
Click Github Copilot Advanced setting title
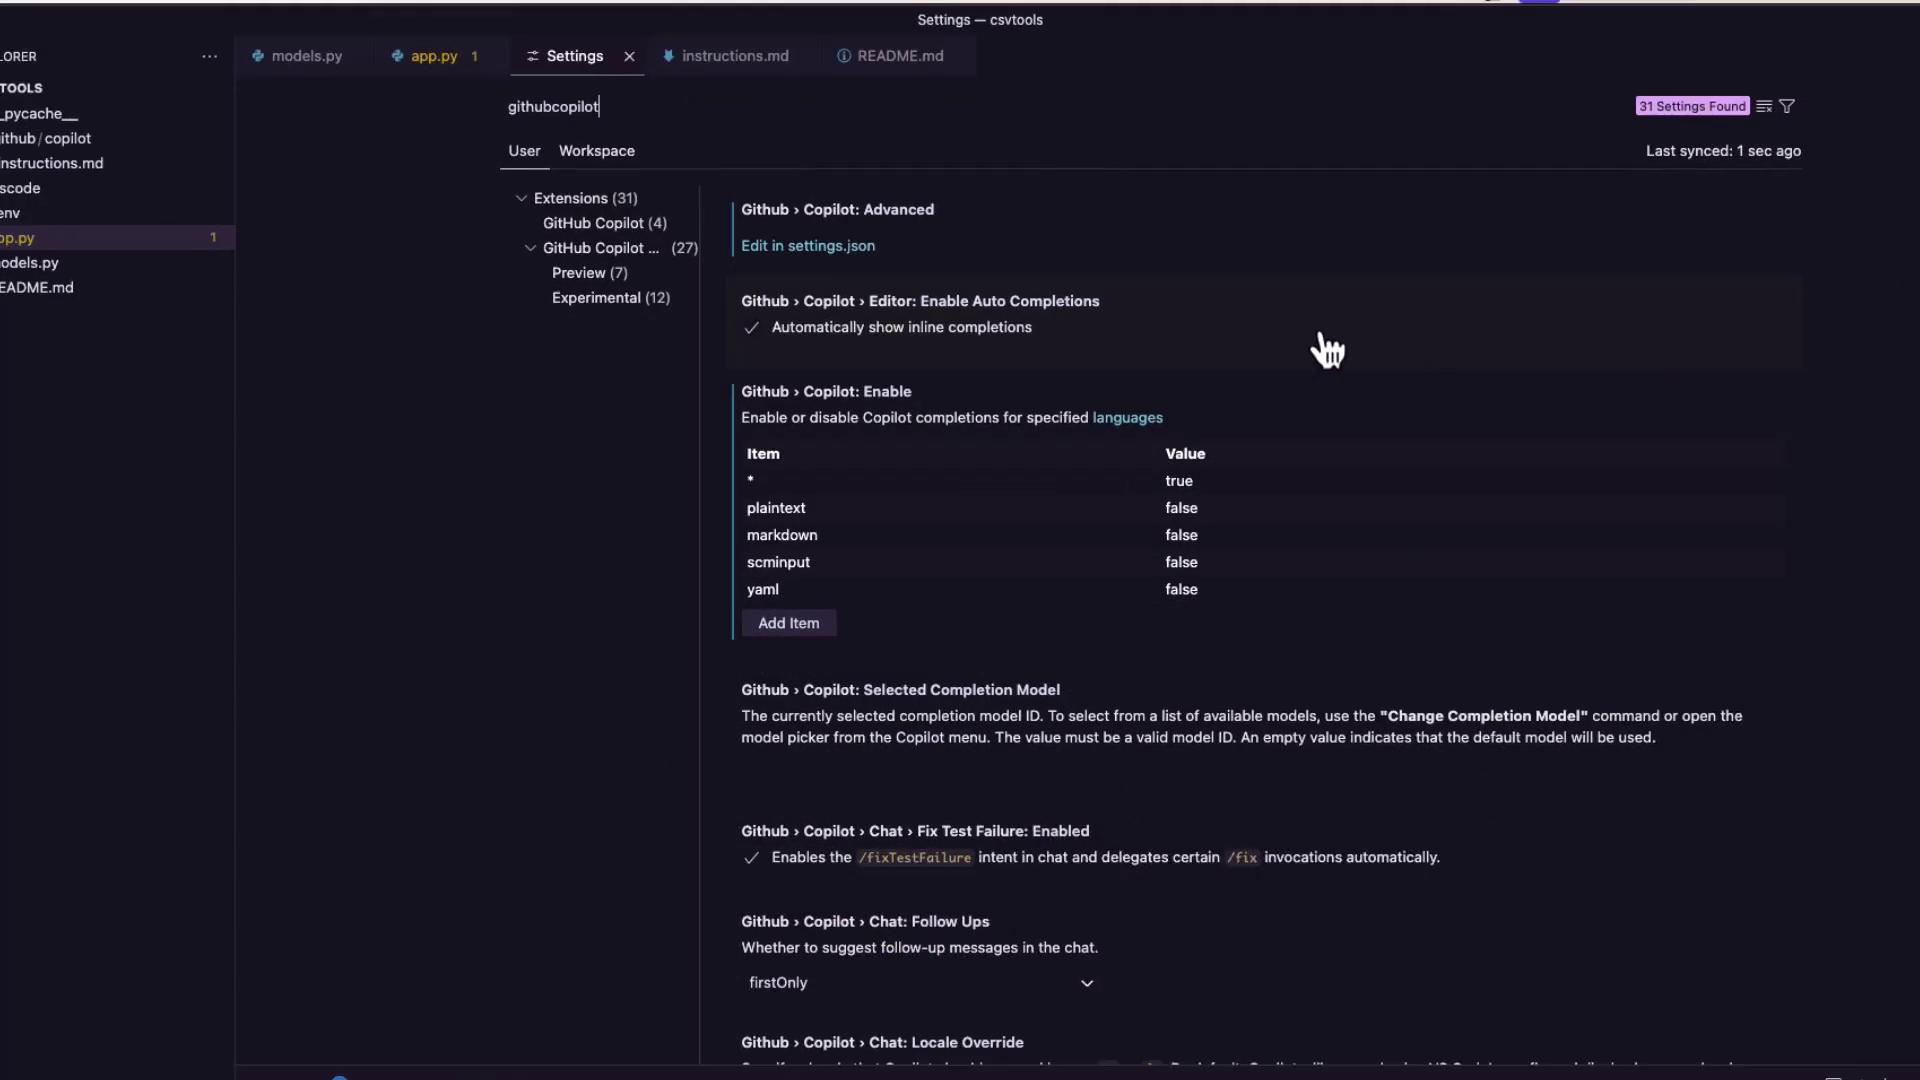click(837, 210)
